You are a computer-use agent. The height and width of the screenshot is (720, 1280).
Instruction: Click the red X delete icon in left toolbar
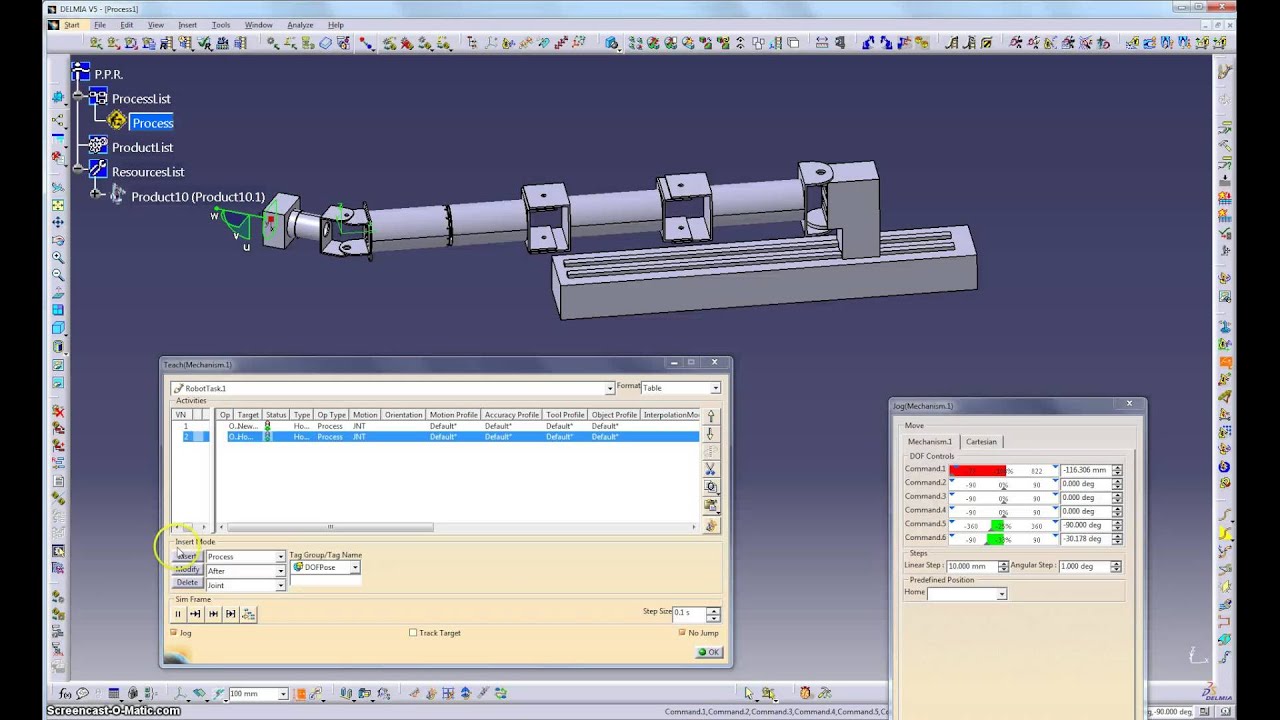point(59,411)
